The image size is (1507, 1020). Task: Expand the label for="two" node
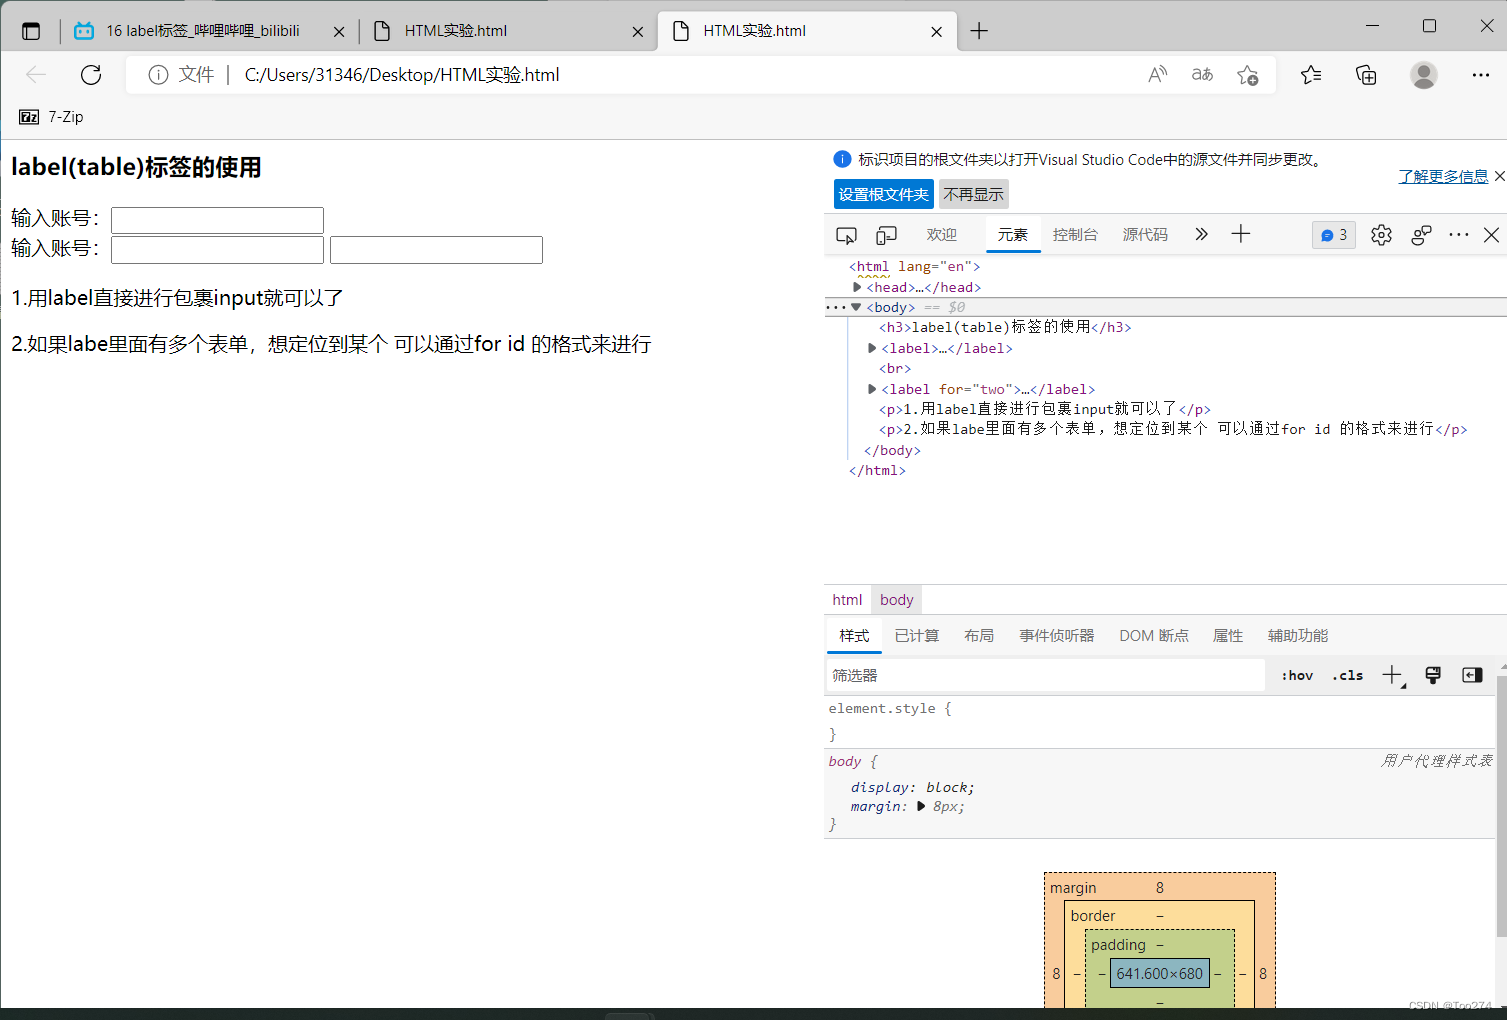coord(872,389)
